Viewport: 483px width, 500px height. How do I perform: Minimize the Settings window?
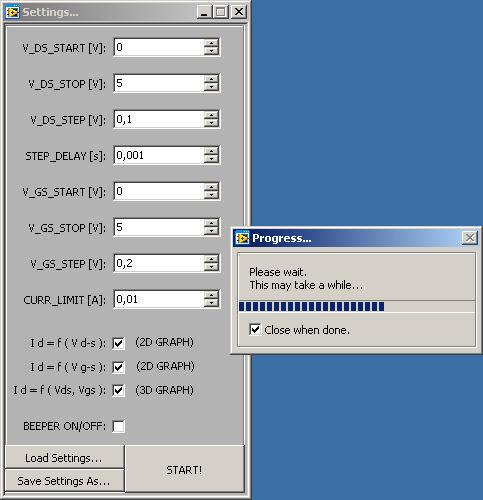tap(204, 12)
